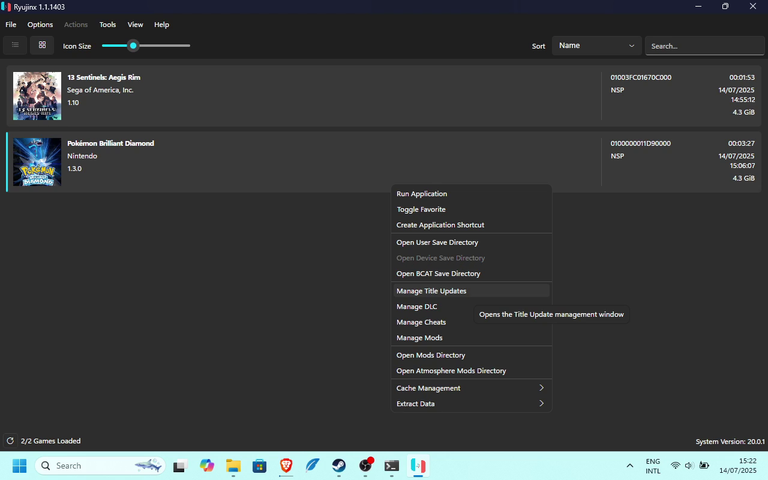Click the title ID 0100000011D90000
The width and height of the screenshot is (768, 480).
pyautogui.click(x=641, y=144)
